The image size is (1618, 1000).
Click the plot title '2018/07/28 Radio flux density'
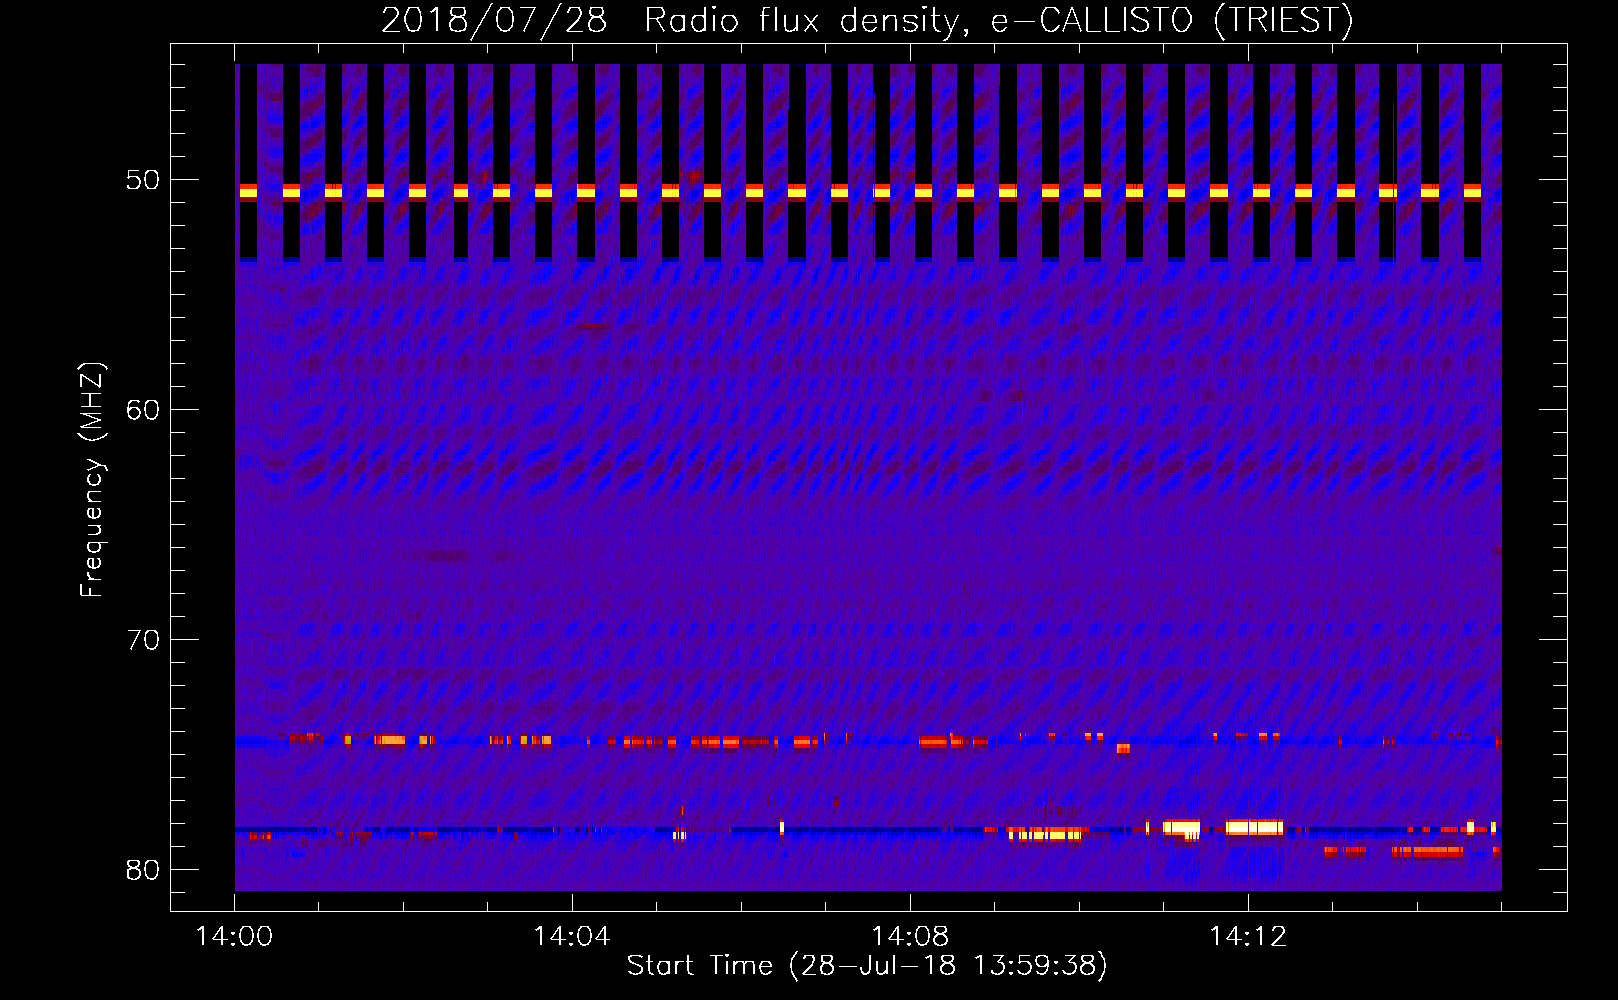[x=867, y=21]
